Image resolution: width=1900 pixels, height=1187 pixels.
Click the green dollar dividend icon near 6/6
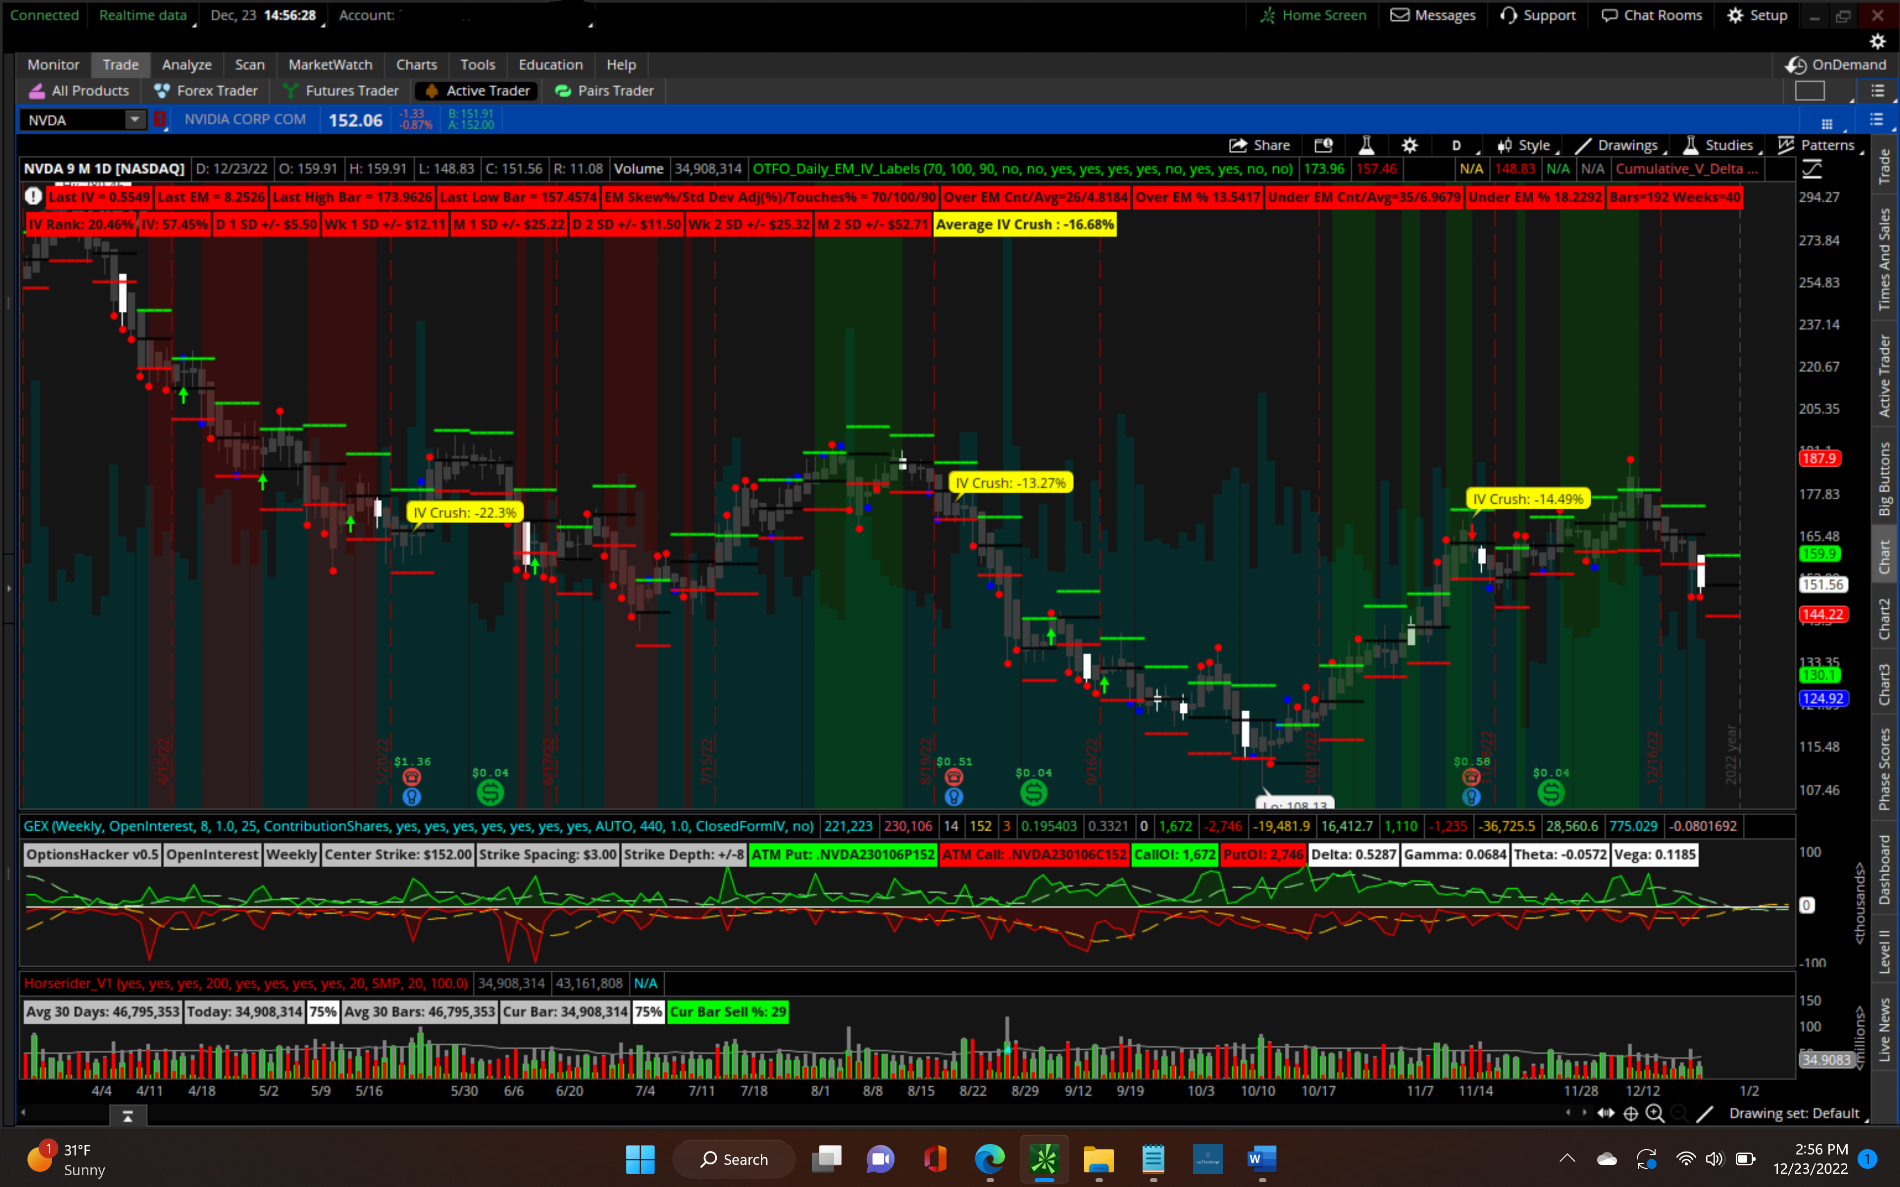pyautogui.click(x=490, y=792)
